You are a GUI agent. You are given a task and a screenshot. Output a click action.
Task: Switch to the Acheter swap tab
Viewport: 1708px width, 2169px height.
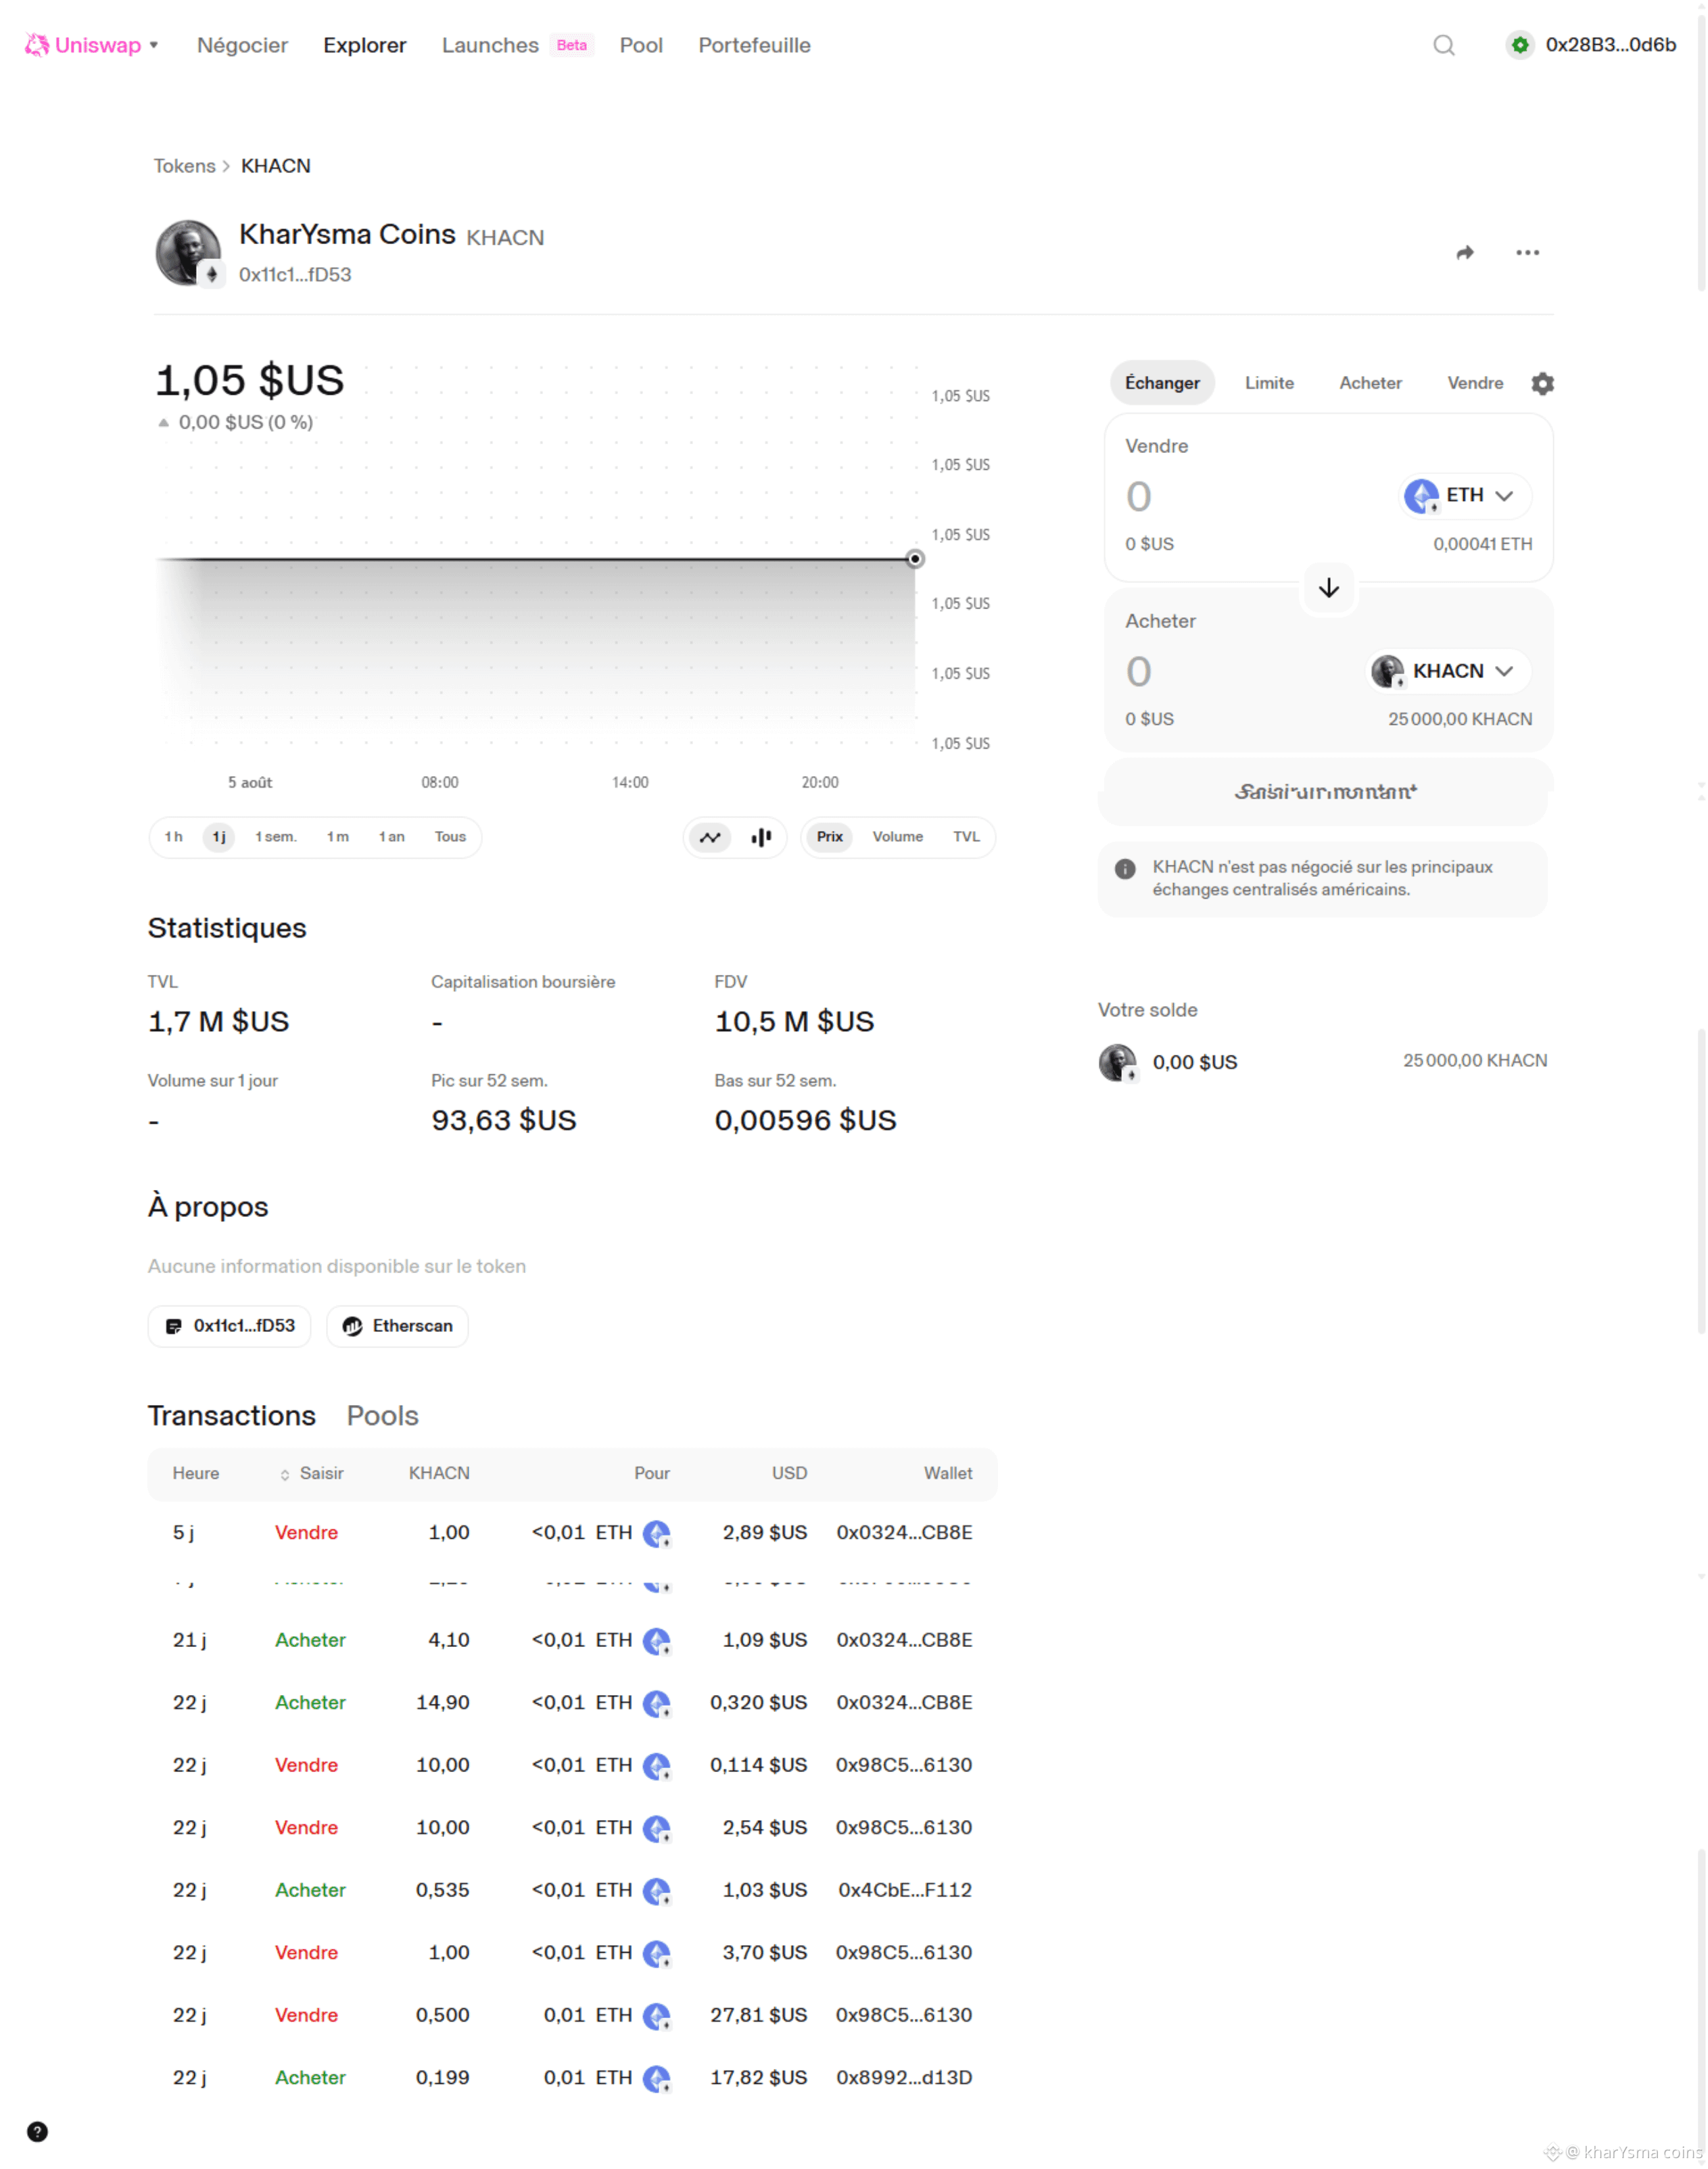pyautogui.click(x=1370, y=383)
